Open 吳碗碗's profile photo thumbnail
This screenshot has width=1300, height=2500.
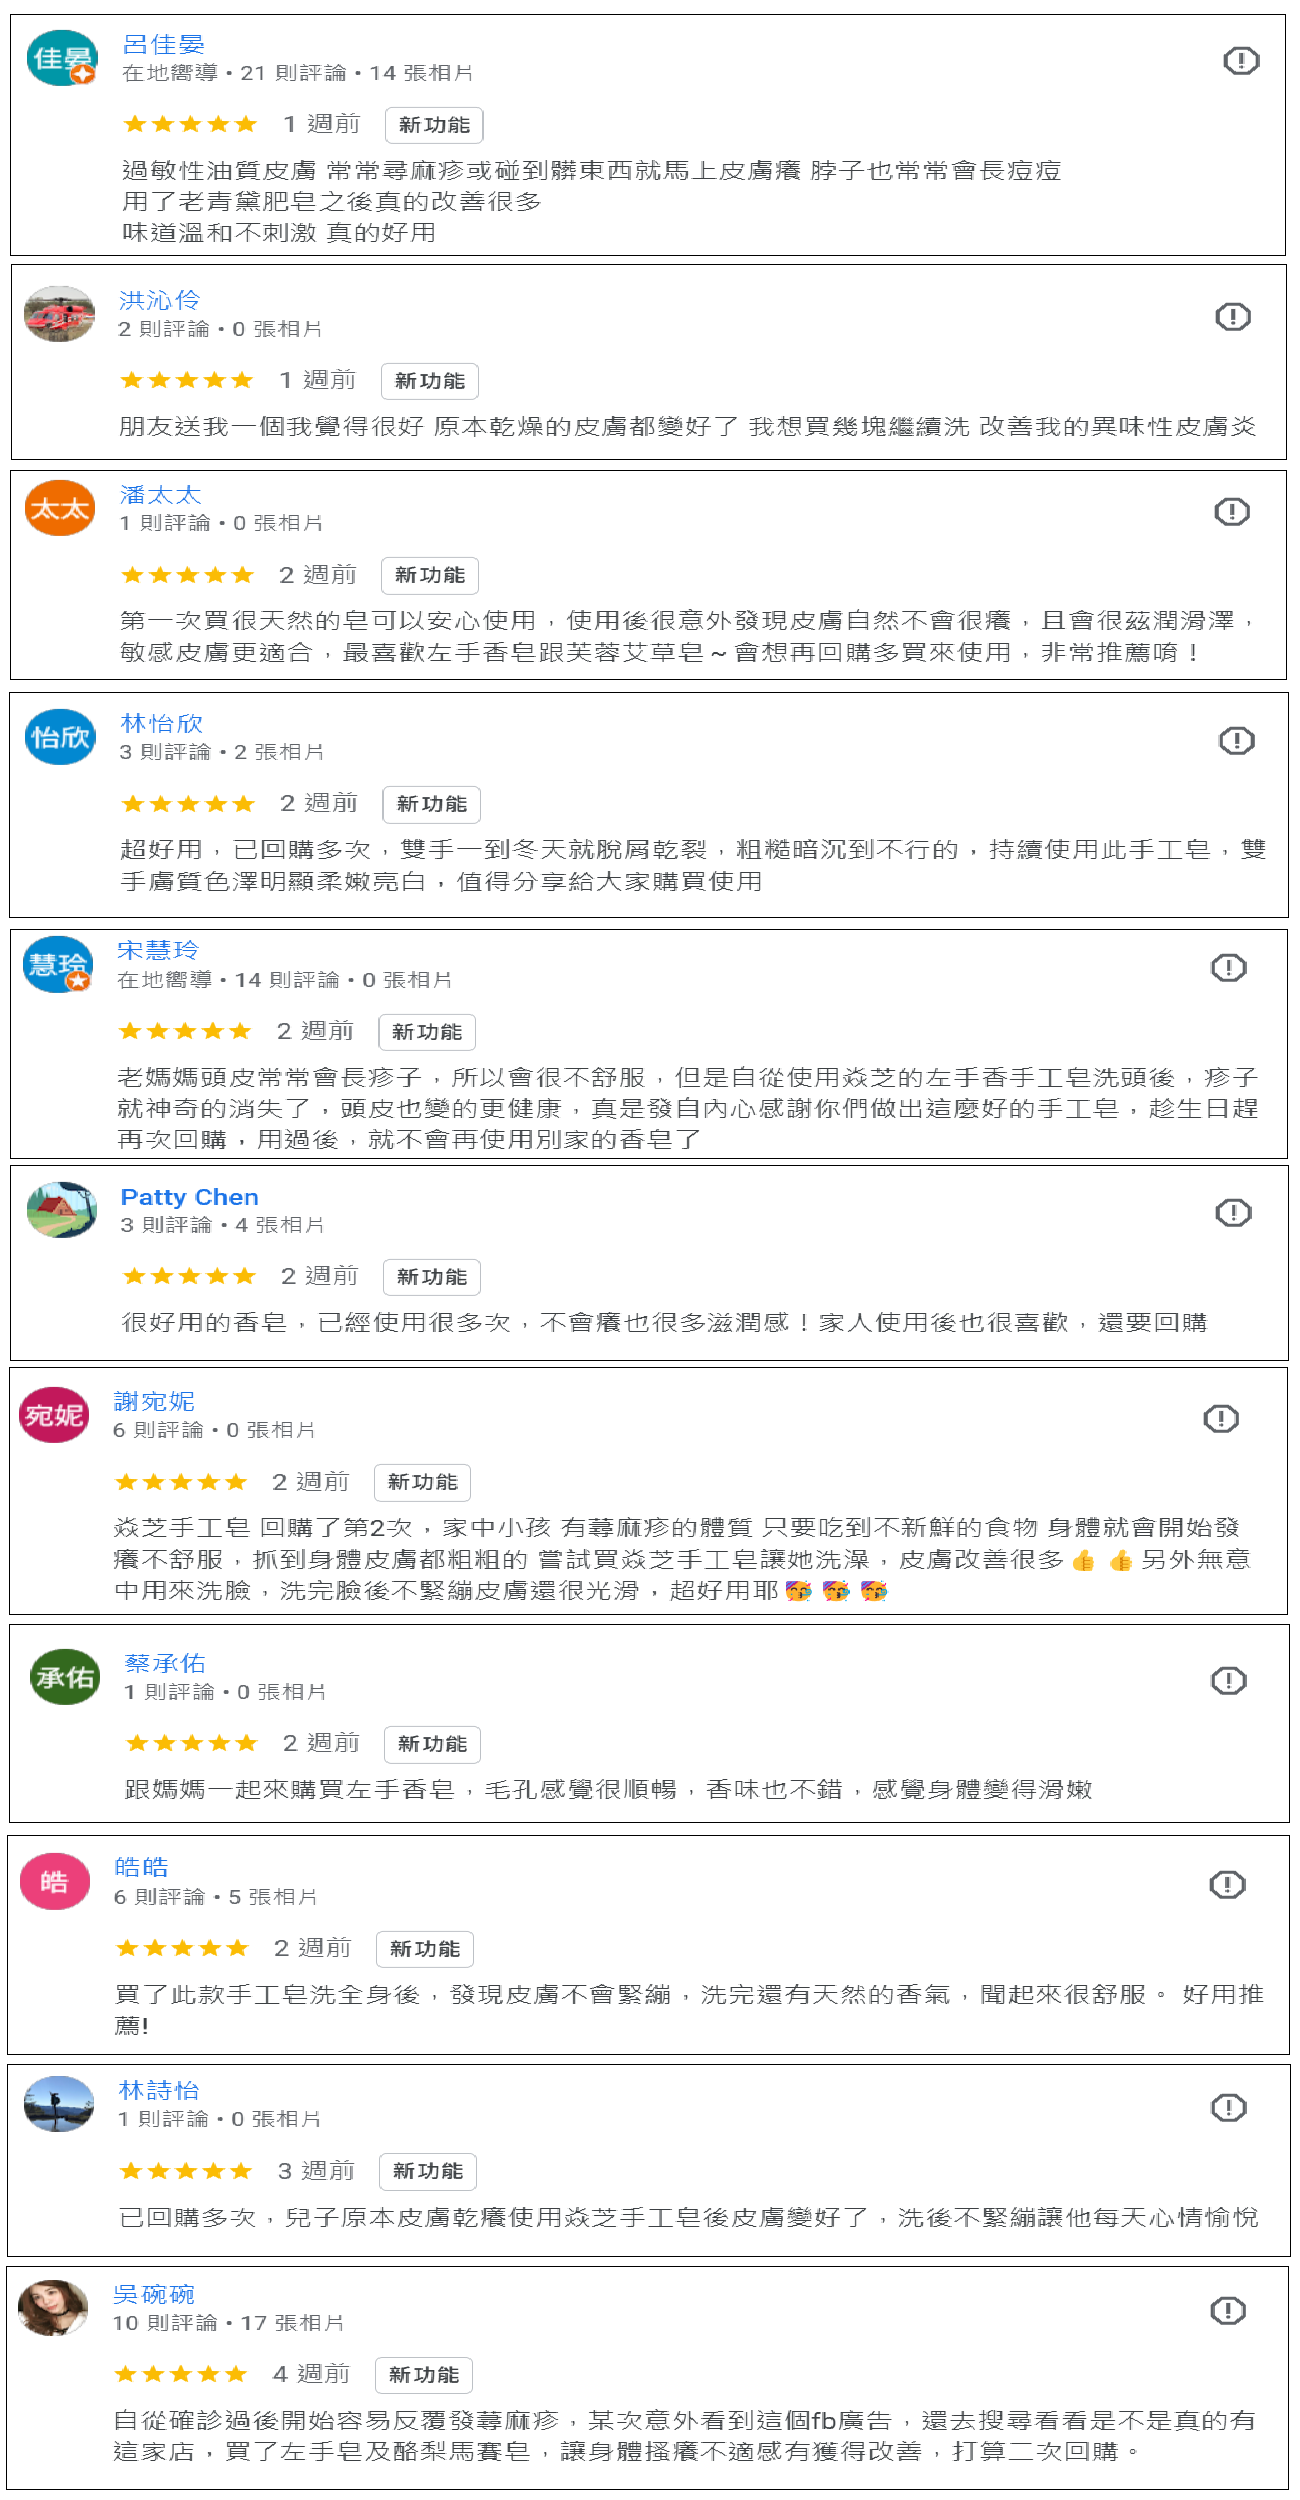point(54,2308)
